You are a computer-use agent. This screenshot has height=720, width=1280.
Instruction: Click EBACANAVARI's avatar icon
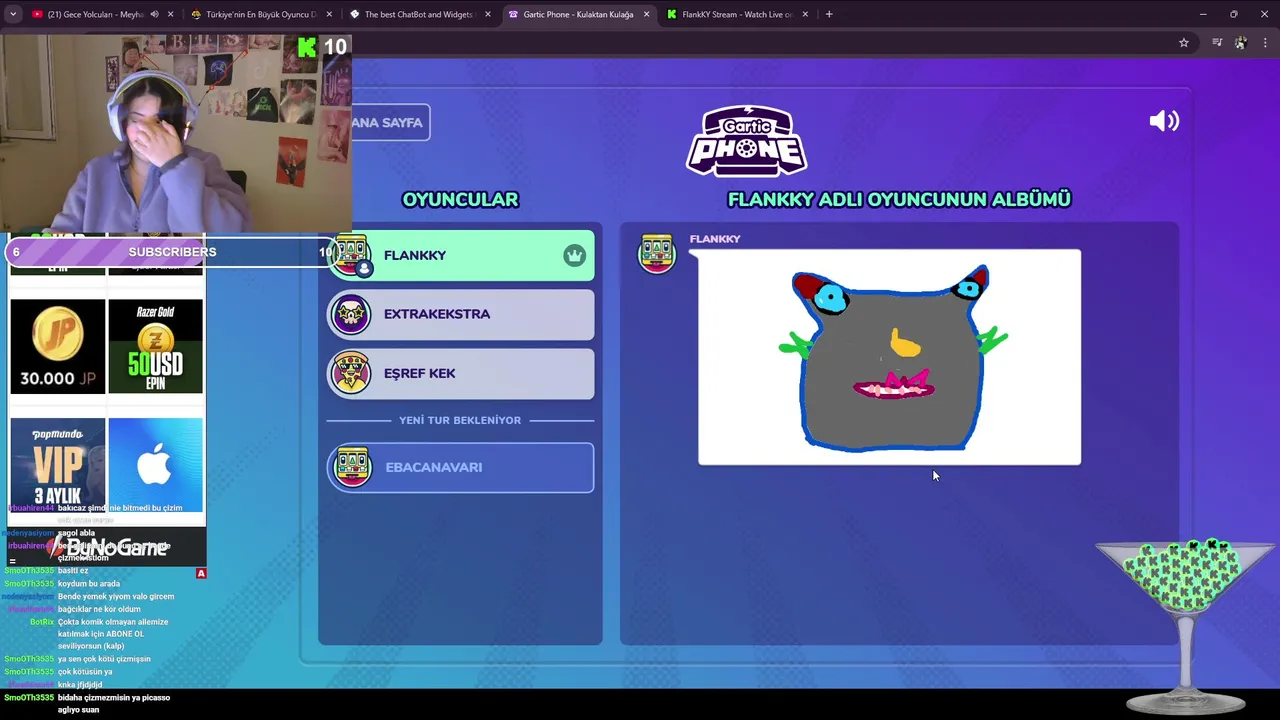coord(352,467)
